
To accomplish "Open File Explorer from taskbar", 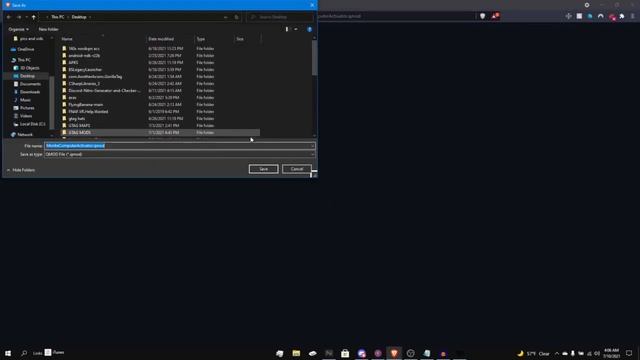I will tap(296, 353).
